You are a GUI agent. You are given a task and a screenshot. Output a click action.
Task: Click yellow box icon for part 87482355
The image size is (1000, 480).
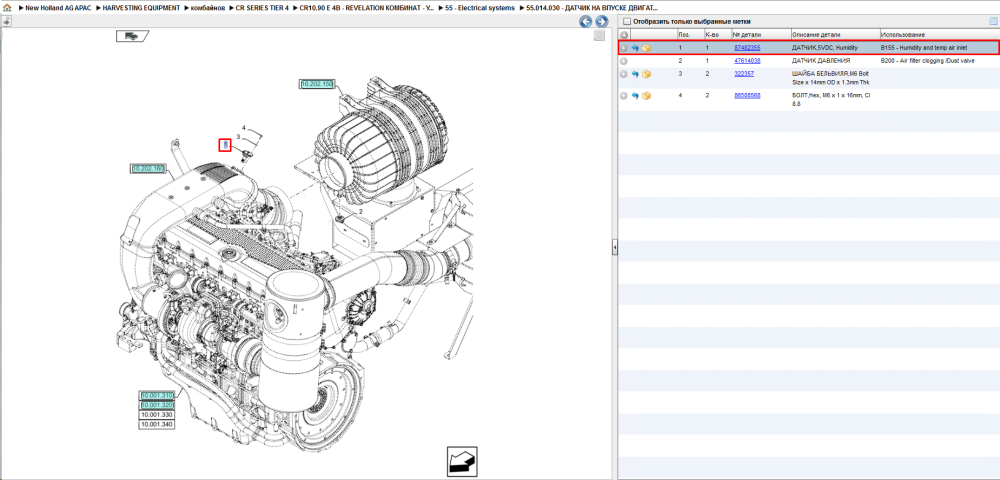pyautogui.click(x=647, y=48)
